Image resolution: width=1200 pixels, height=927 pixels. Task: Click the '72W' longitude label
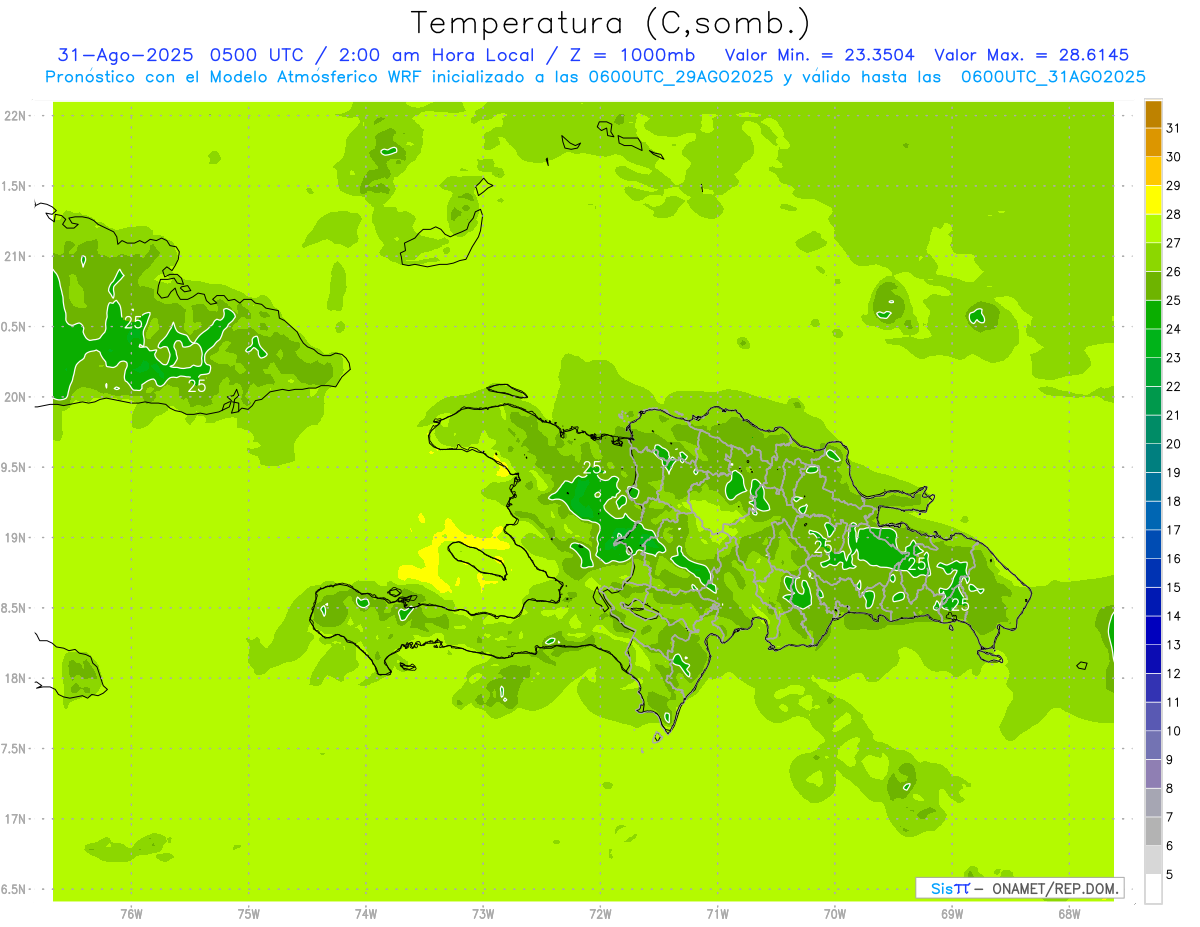[x=601, y=914]
